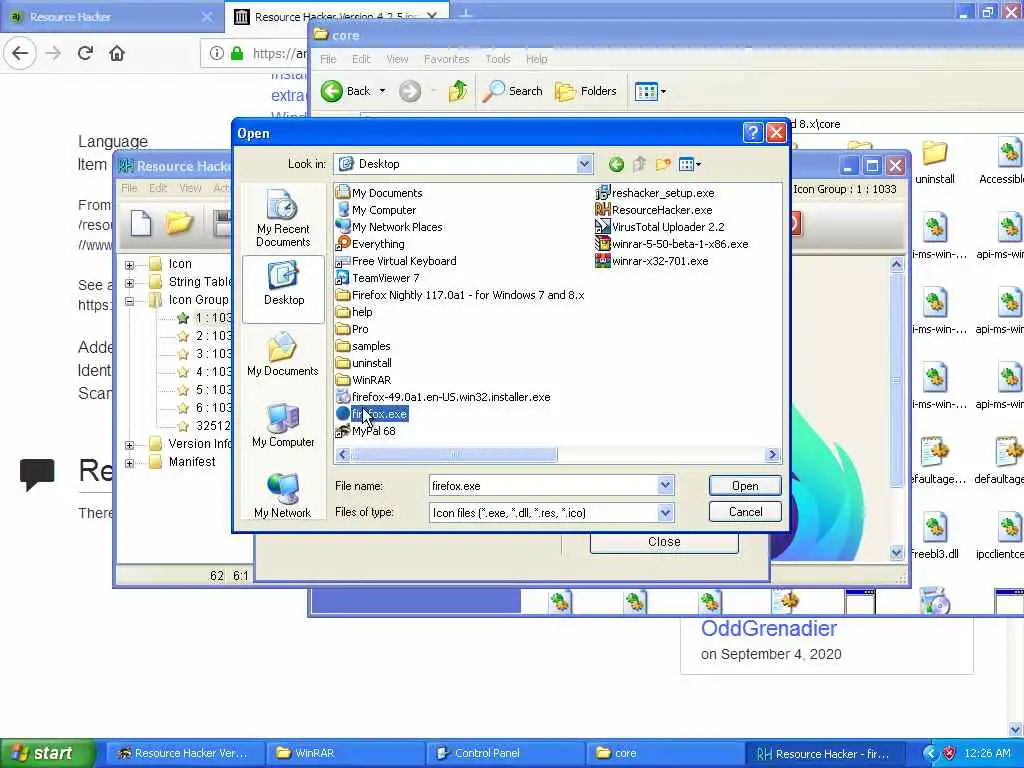1024x768 pixels.
Task: Click go back icon in Open dialog
Action: click(616, 165)
